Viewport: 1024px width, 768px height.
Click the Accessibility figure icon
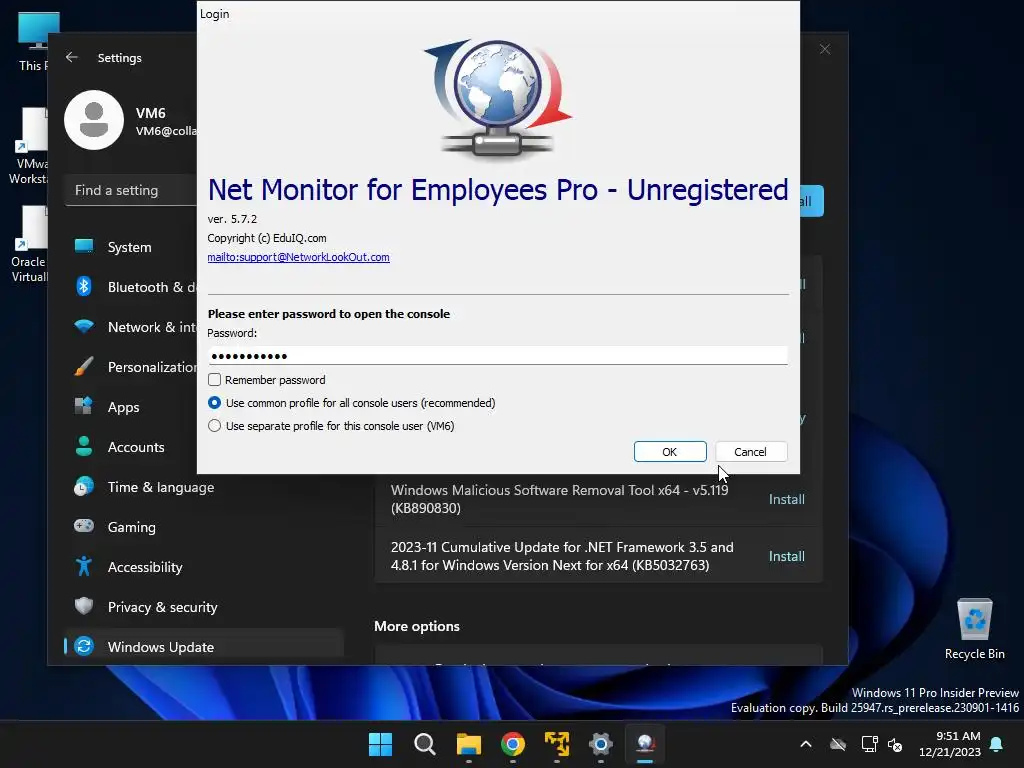pyautogui.click(x=84, y=566)
